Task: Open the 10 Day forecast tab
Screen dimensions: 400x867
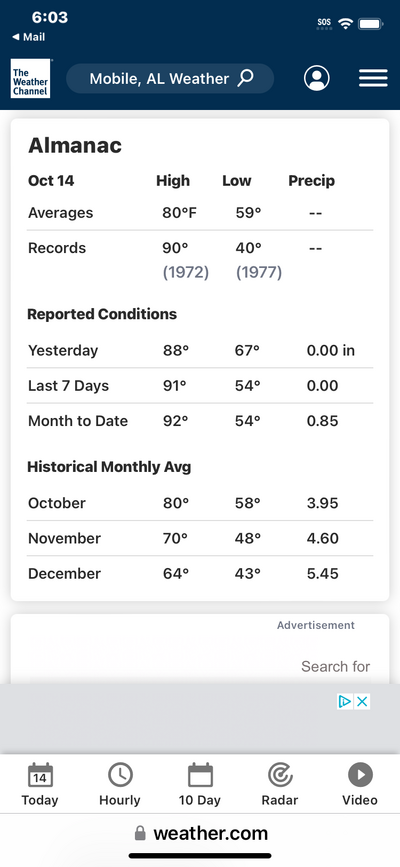Action: click(200, 785)
